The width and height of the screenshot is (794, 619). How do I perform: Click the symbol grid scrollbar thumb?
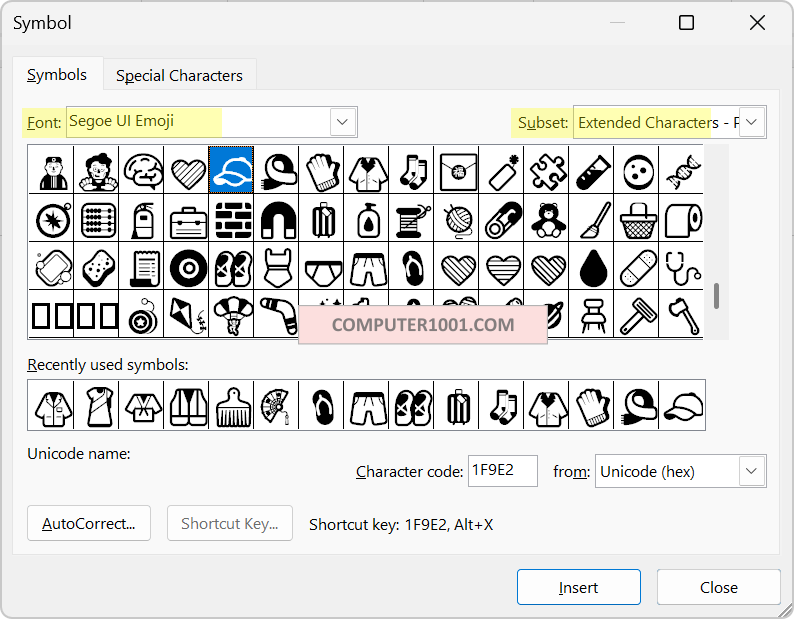(716, 296)
